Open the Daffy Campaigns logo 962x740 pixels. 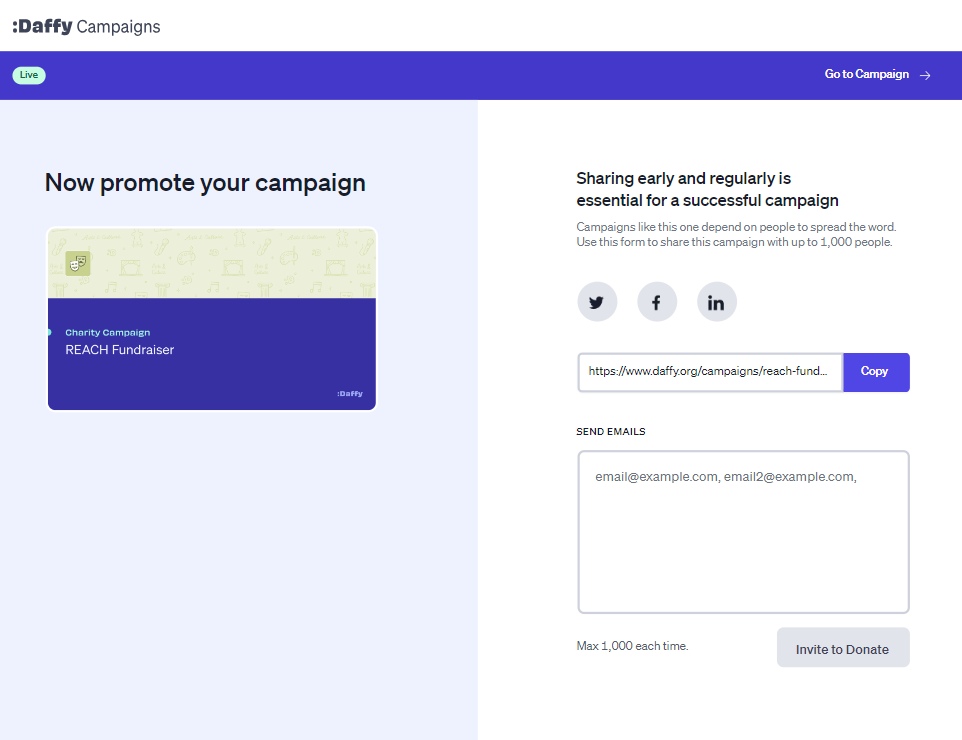86,26
